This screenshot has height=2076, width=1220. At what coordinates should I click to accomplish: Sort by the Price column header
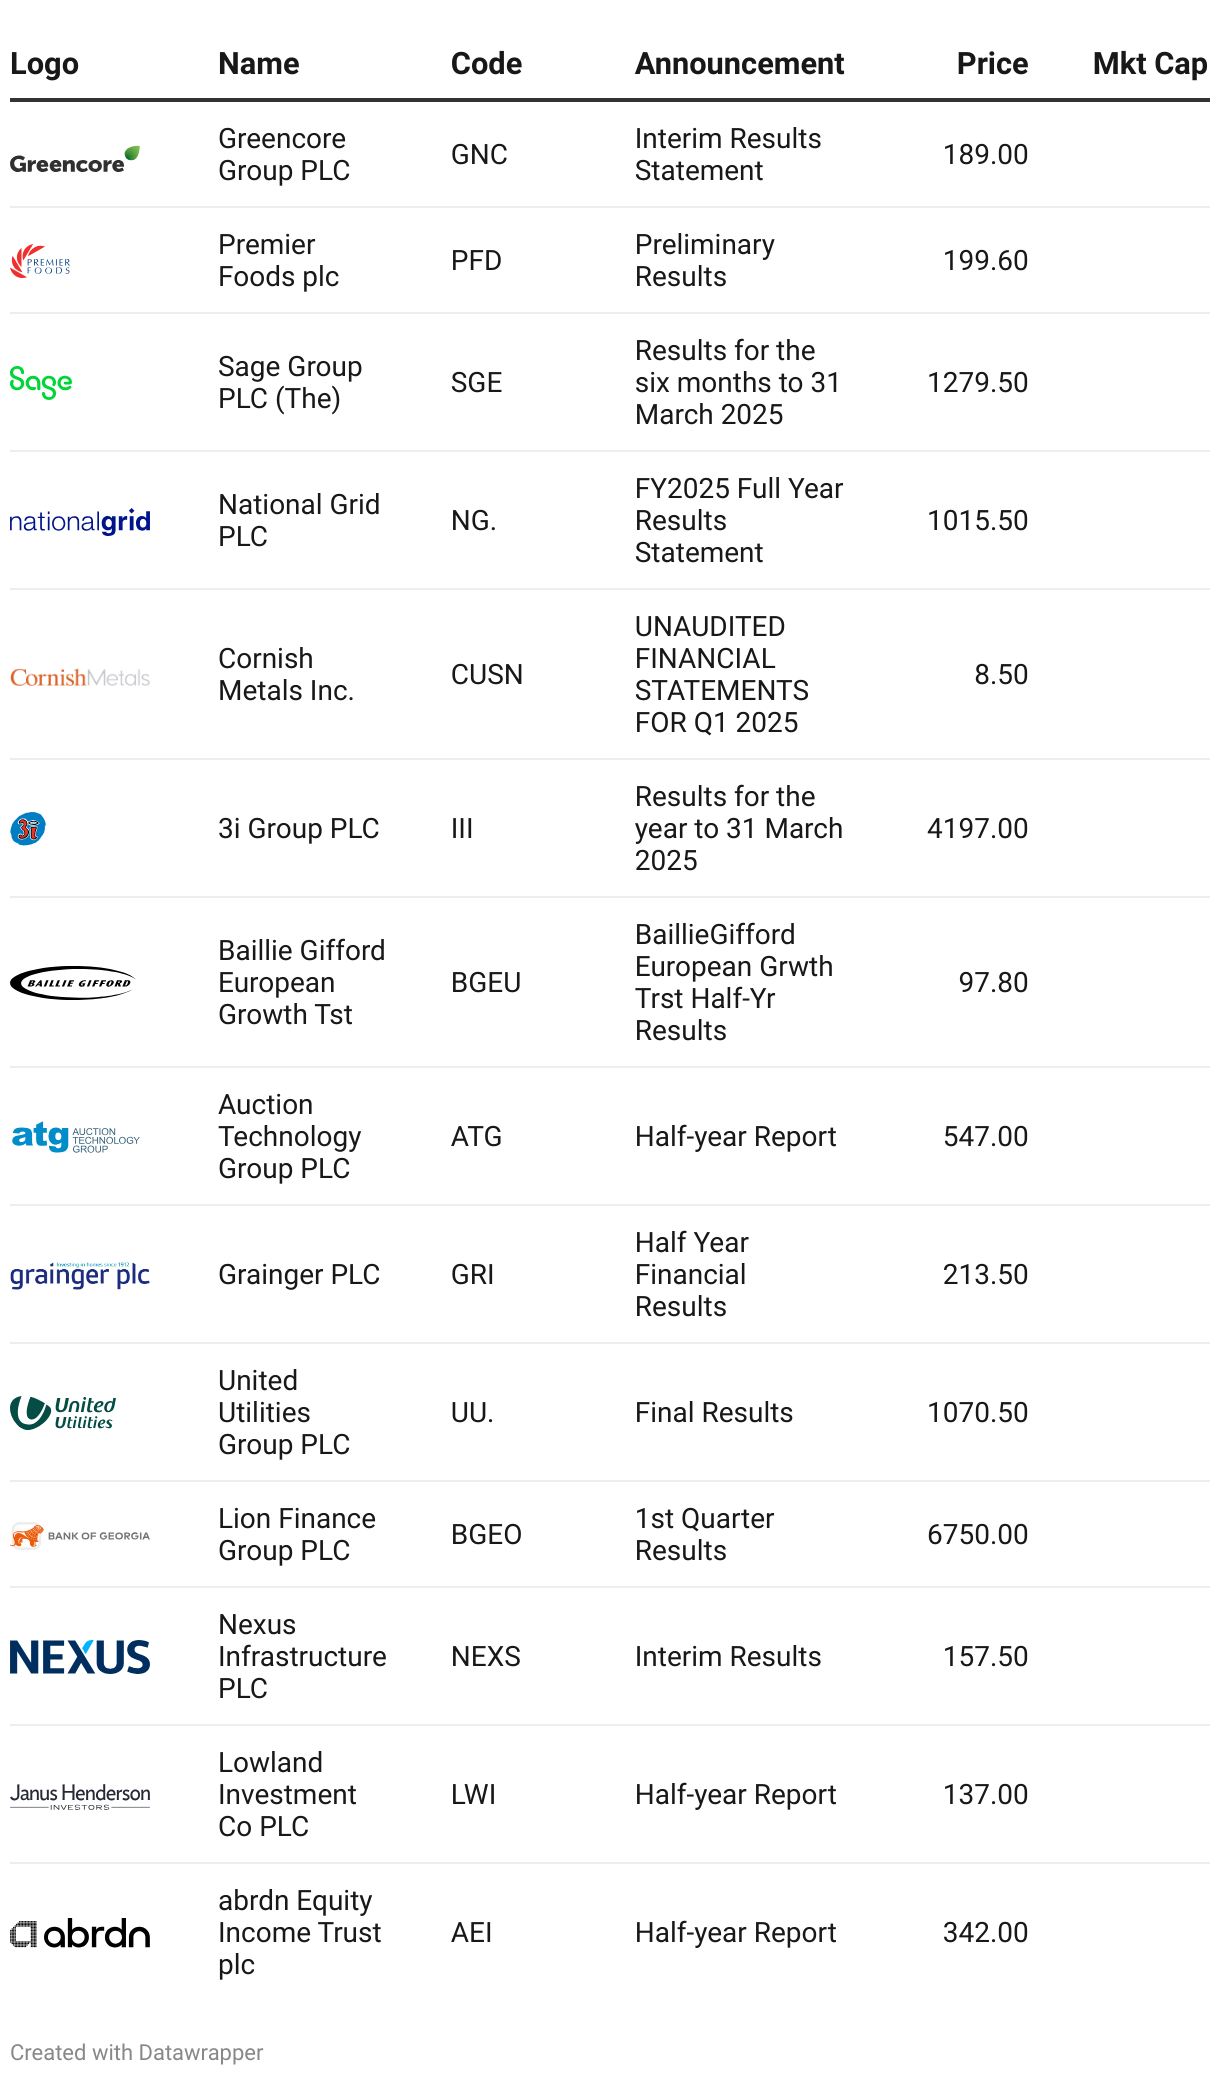pos(992,64)
